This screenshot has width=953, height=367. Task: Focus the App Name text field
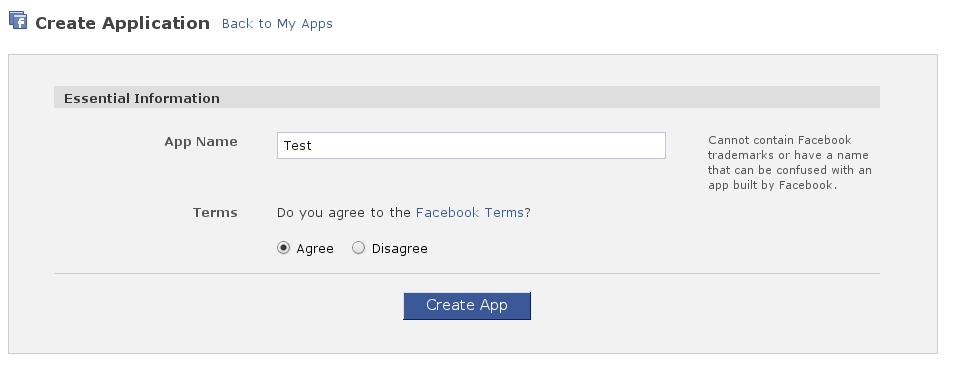coord(471,145)
